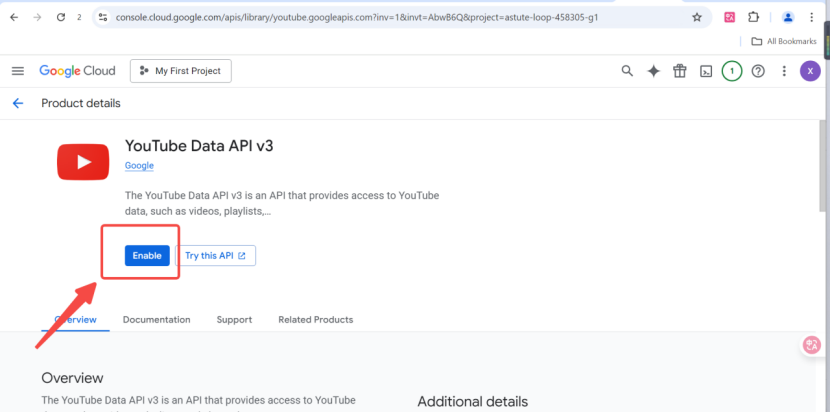Open notifications badge showing 1

pos(732,71)
